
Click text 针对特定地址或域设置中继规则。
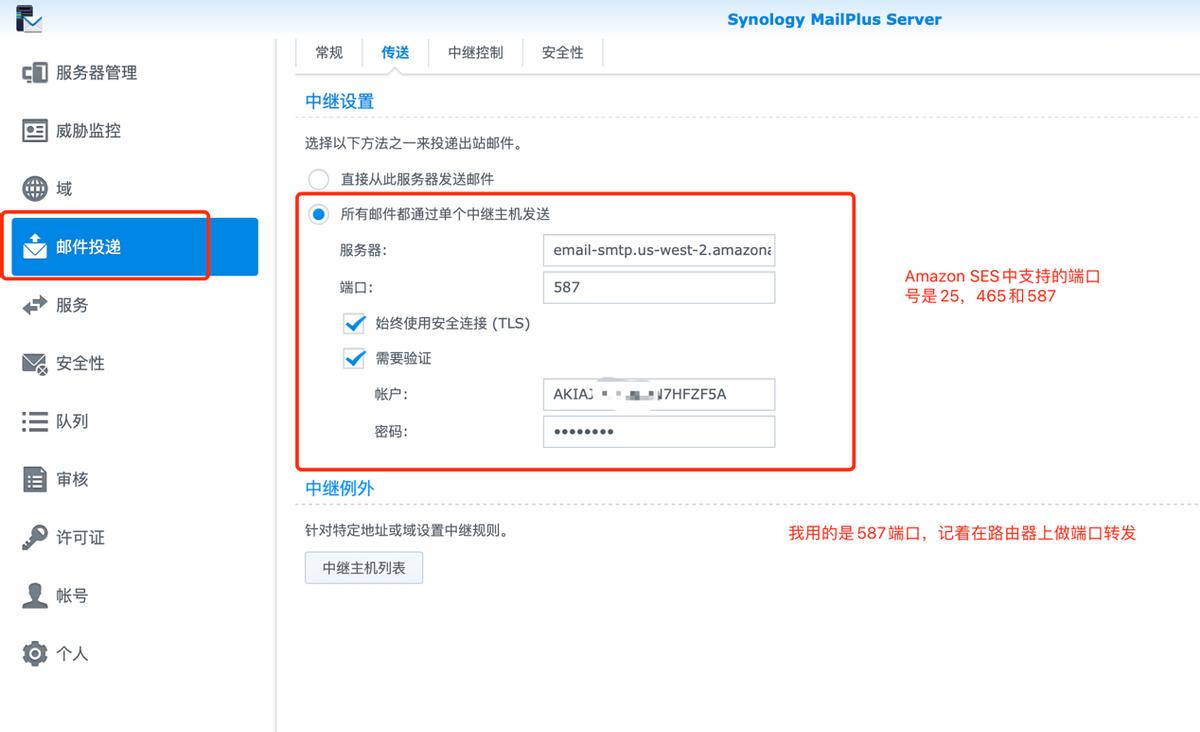point(407,531)
